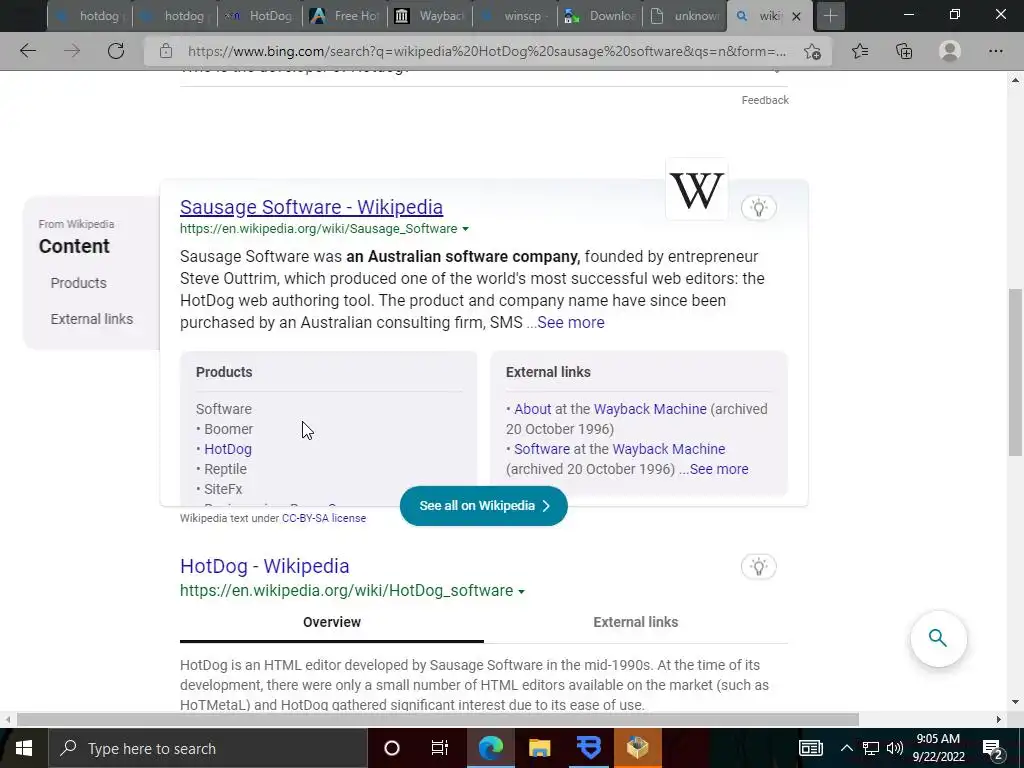Expand See more in External links card
This screenshot has width=1024, height=768.
coord(719,469)
